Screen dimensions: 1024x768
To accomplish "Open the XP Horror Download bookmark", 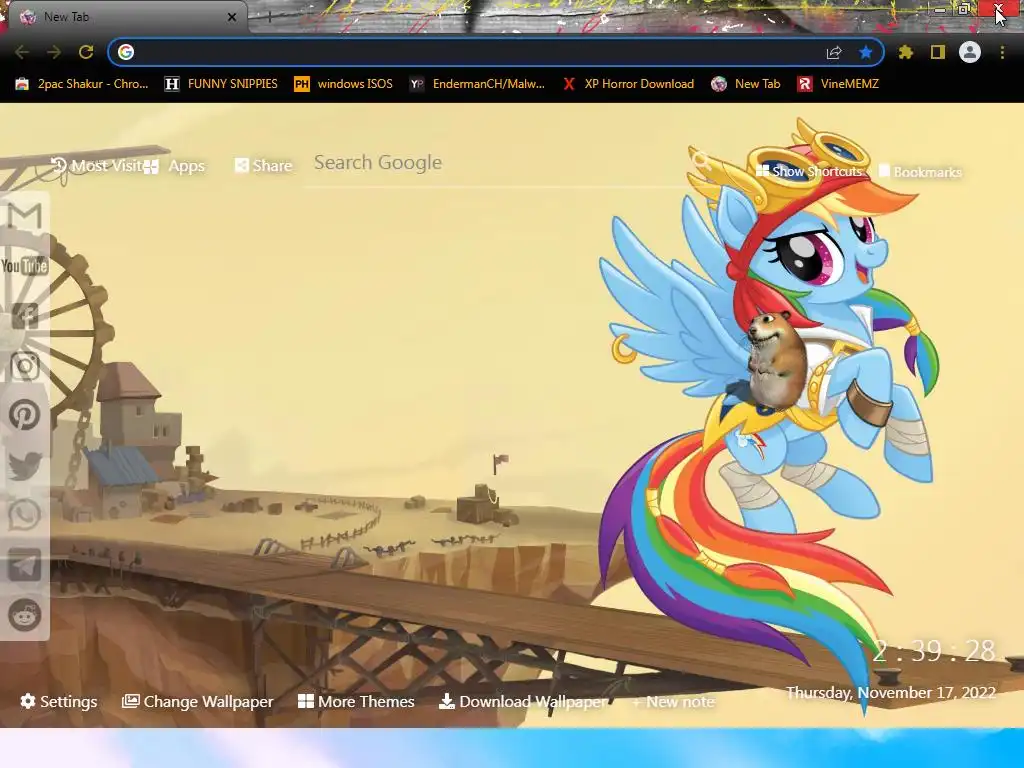I will [x=628, y=84].
